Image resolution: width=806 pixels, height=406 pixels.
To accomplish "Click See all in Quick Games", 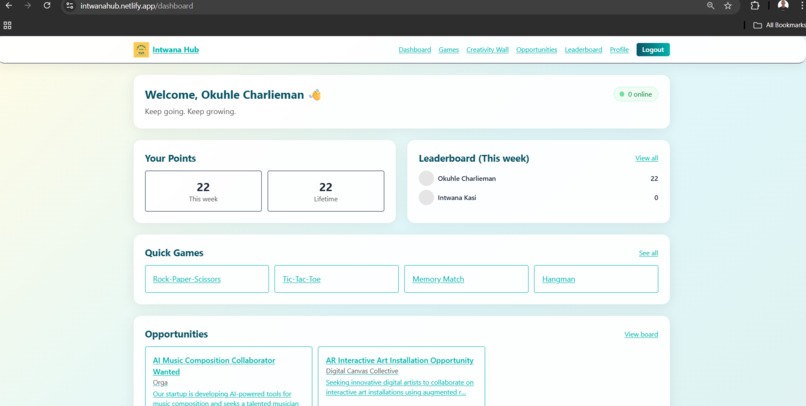I will [648, 253].
